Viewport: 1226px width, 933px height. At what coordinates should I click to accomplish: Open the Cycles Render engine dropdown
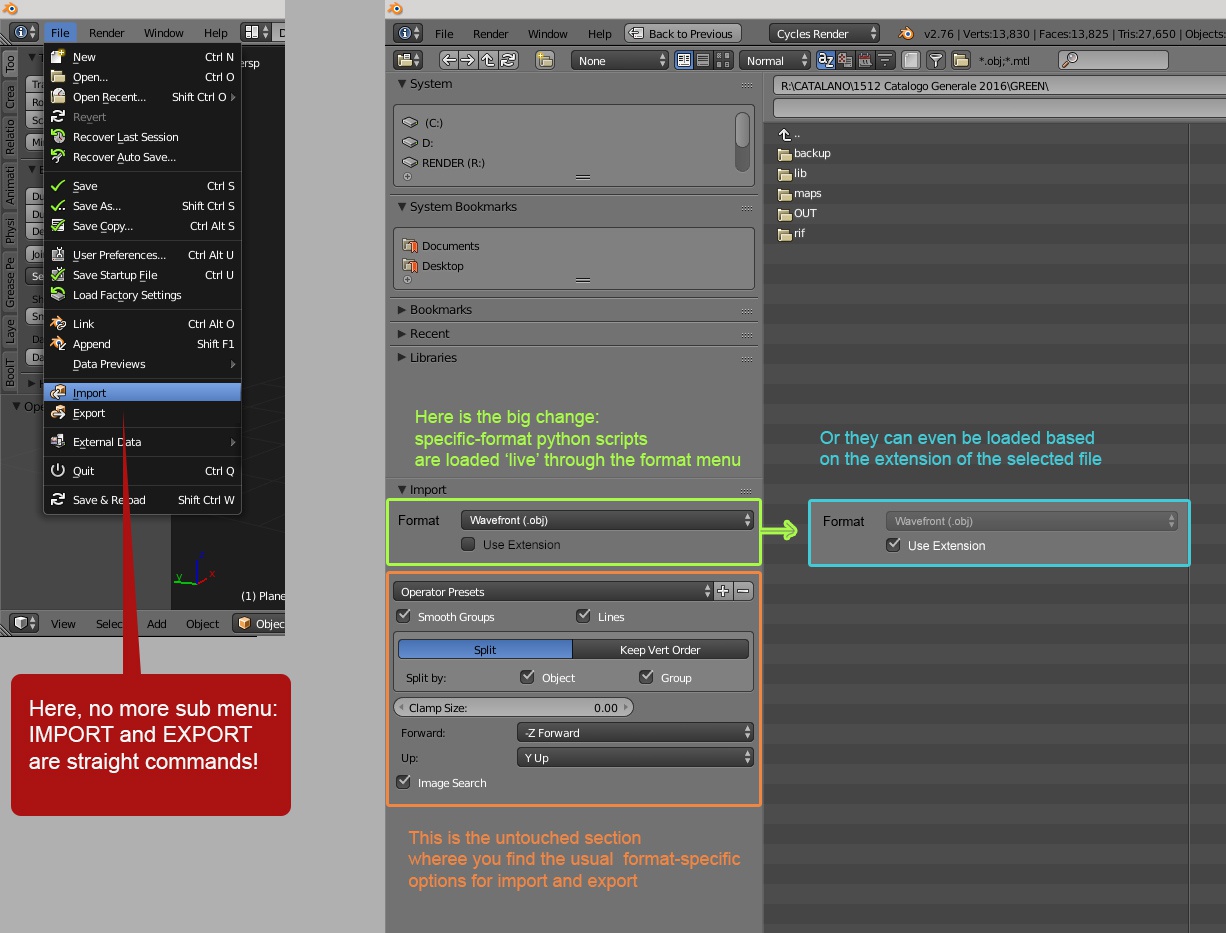pyautogui.click(x=824, y=33)
